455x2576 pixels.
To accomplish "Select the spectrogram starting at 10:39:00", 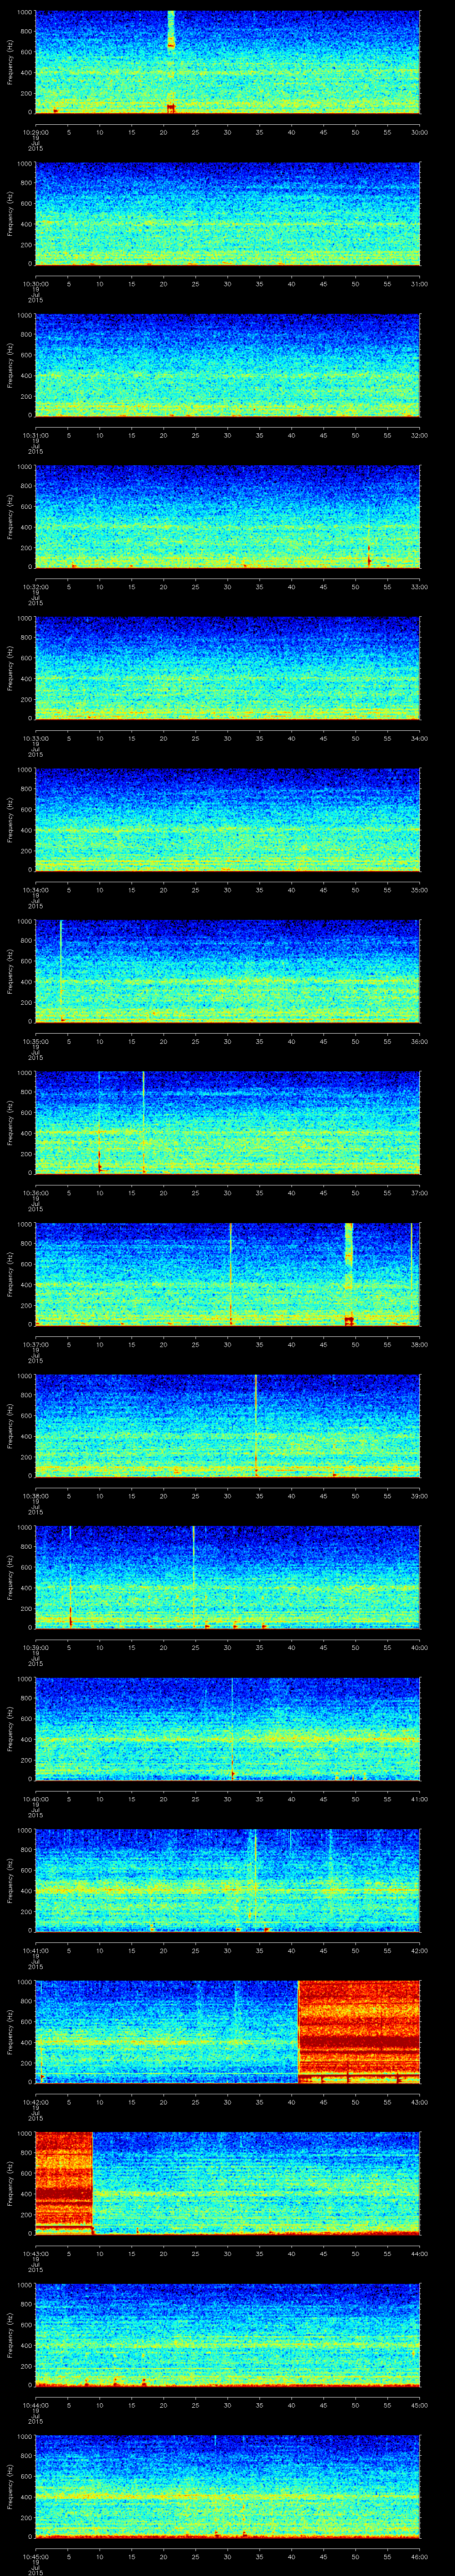I will 228,1577.
